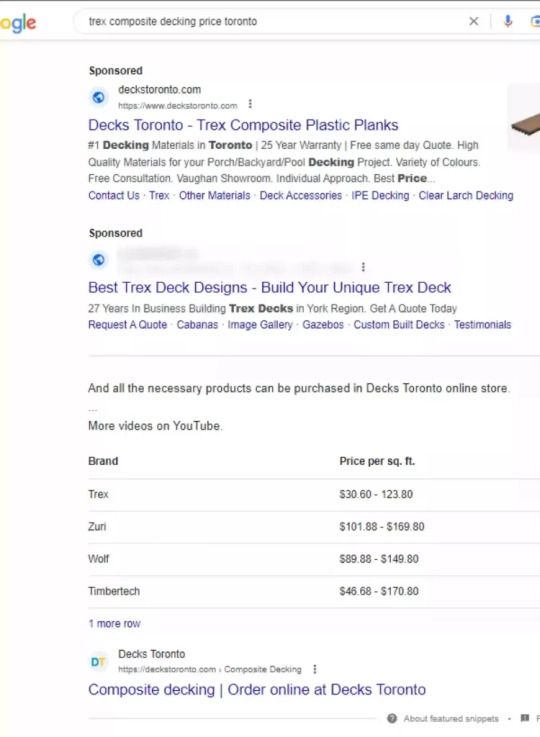Image resolution: width=540 pixels, height=737 pixels.
Task: Clear the search box with the X icon
Action: [474, 21]
